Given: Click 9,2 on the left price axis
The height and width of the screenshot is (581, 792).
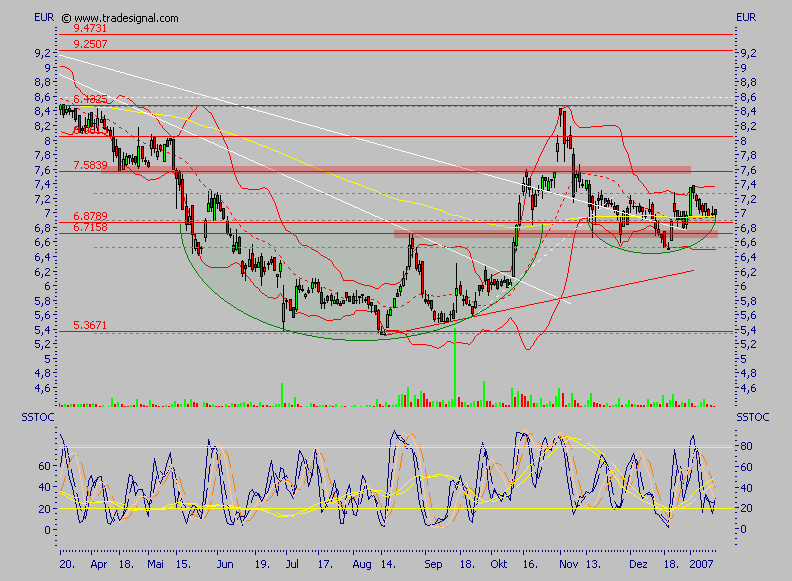Looking at the screenshot, I should pos(42,53).
